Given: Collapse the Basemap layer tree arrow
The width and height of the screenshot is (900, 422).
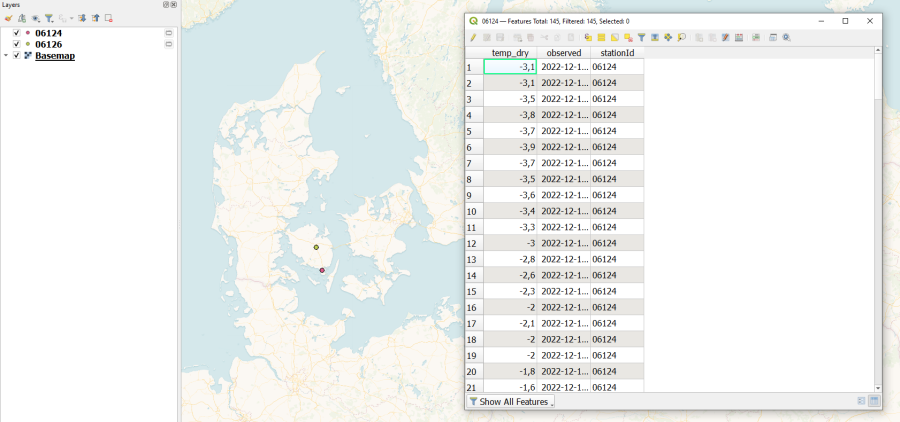Looking at the screenshot, I should click(x=6, y=56).
